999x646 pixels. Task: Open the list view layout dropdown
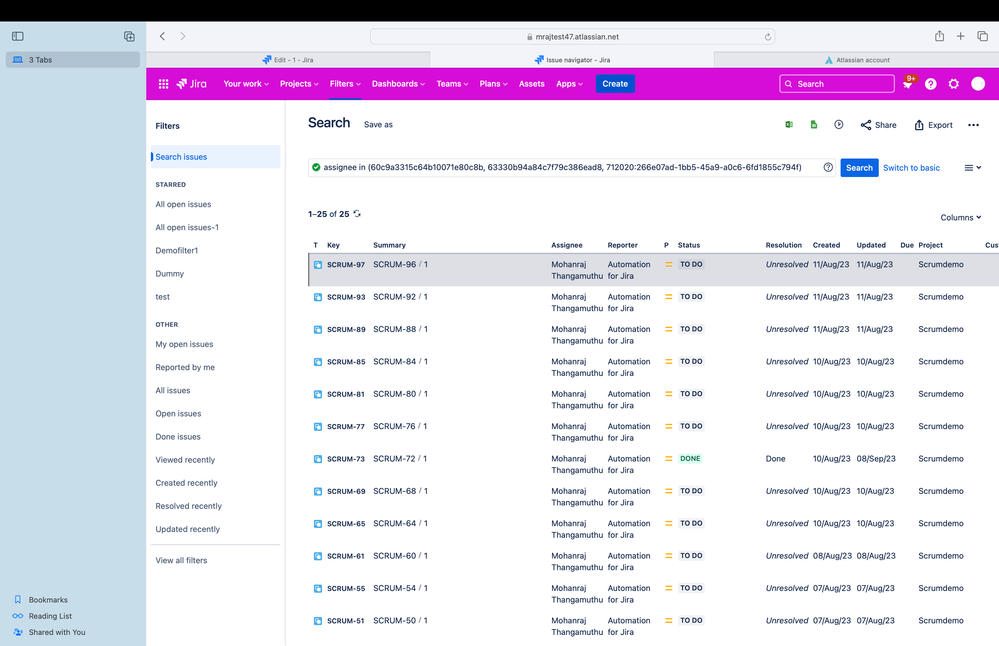(971, 167)
